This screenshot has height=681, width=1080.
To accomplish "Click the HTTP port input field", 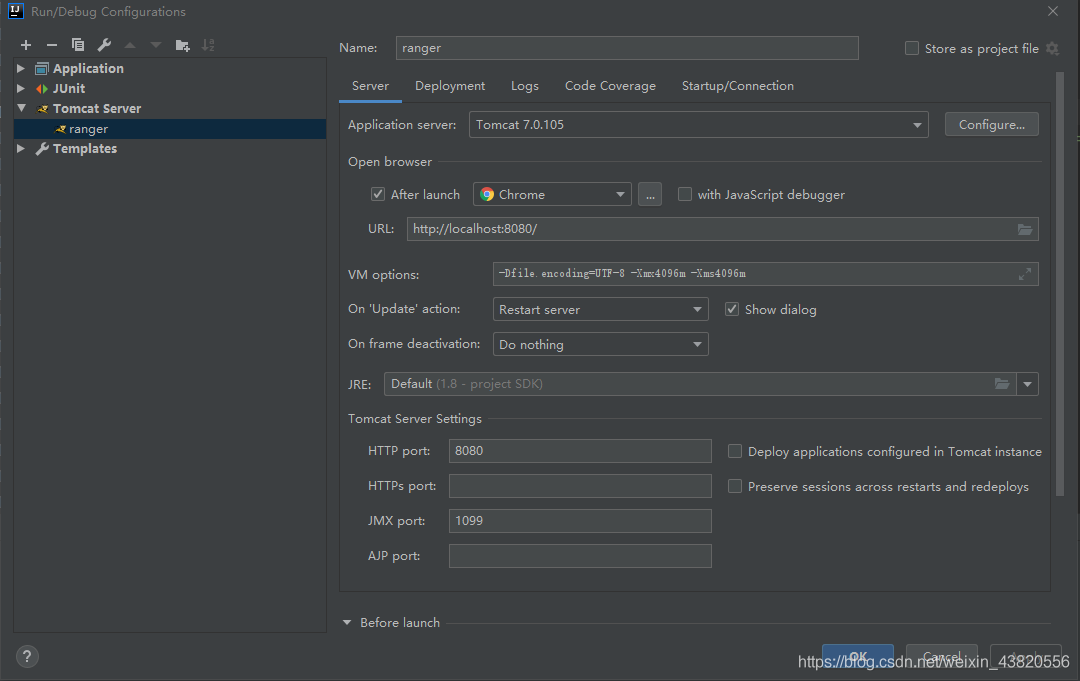I will (580, 451).
